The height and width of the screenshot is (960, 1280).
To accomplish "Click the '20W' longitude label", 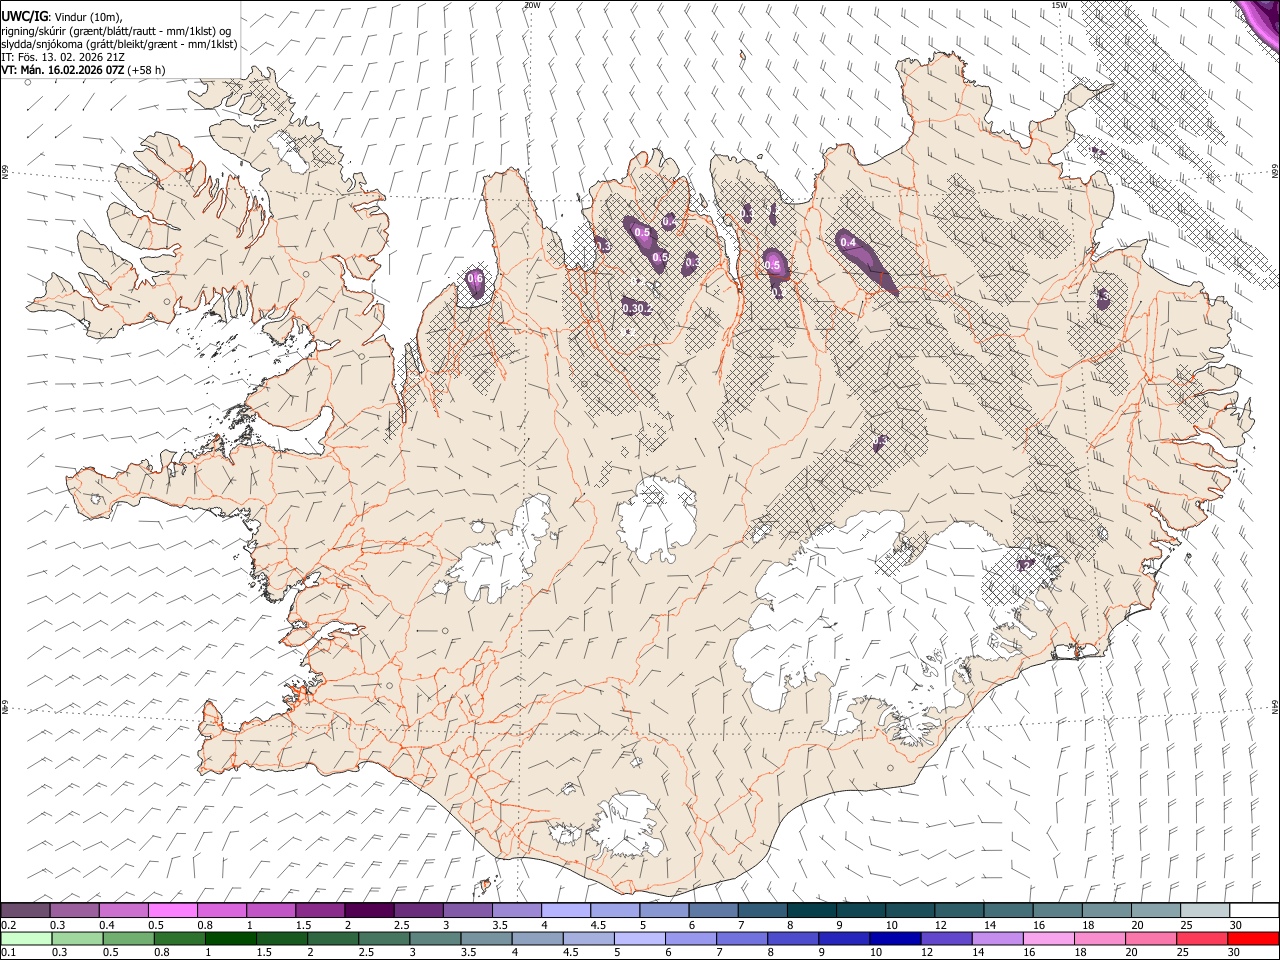I will (x=533, y=5).
